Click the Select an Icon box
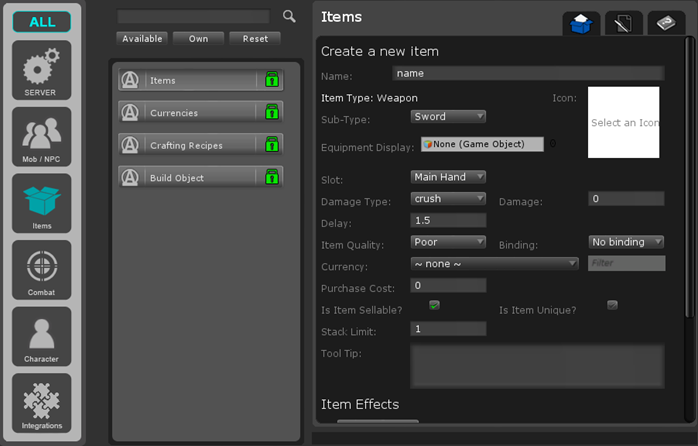The width and height of the screenshot is (698, 446). coord(624,122)
